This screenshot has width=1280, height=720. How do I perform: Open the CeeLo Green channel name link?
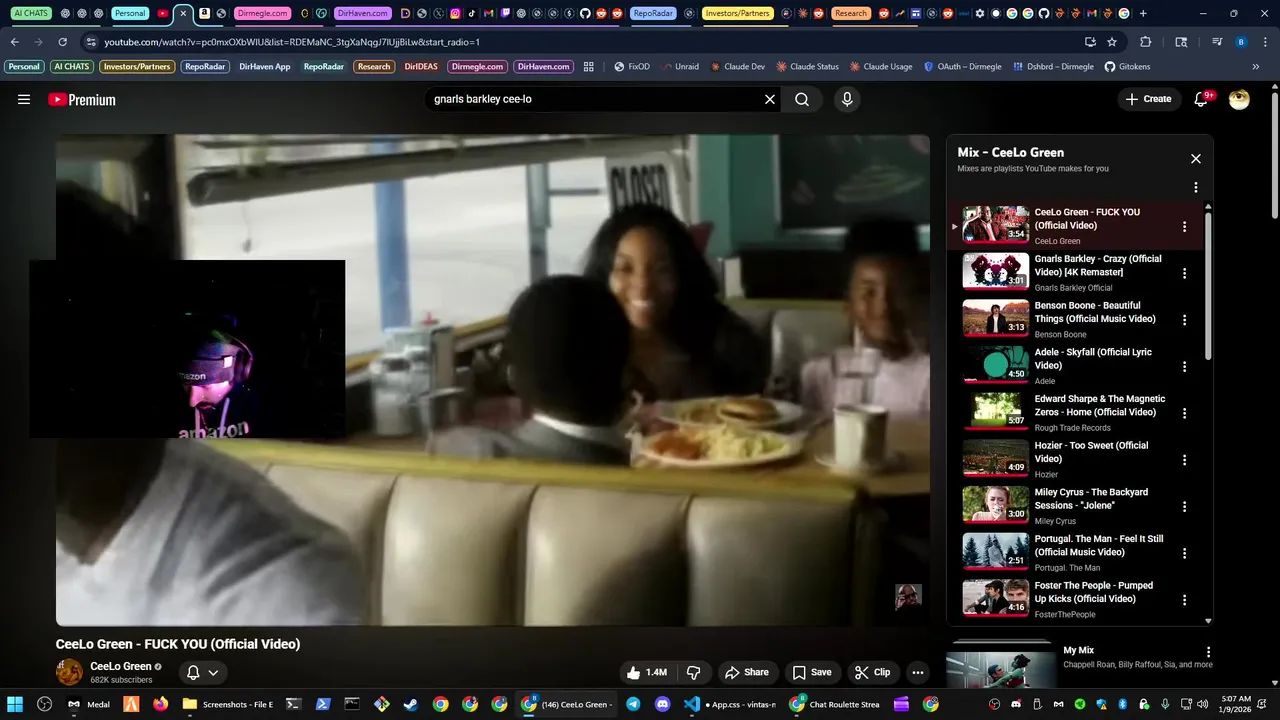coord(121,666)
